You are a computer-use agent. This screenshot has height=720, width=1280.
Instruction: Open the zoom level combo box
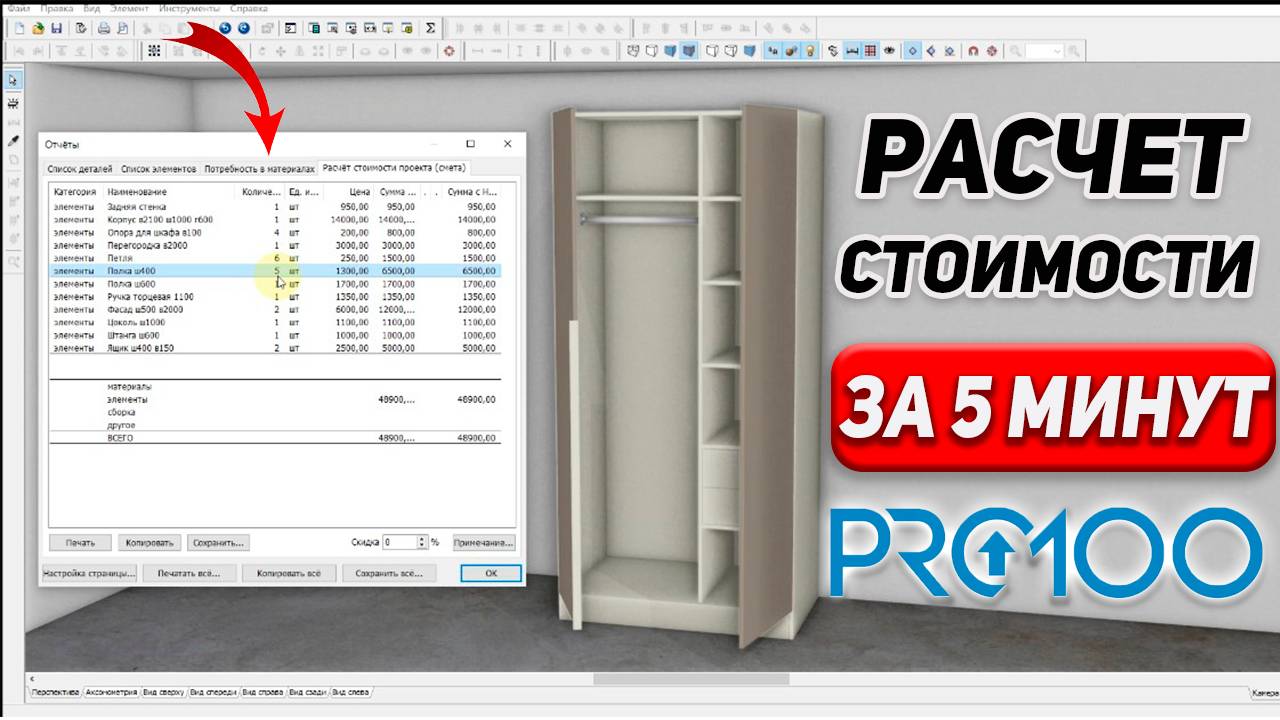tap(1044, 50)
